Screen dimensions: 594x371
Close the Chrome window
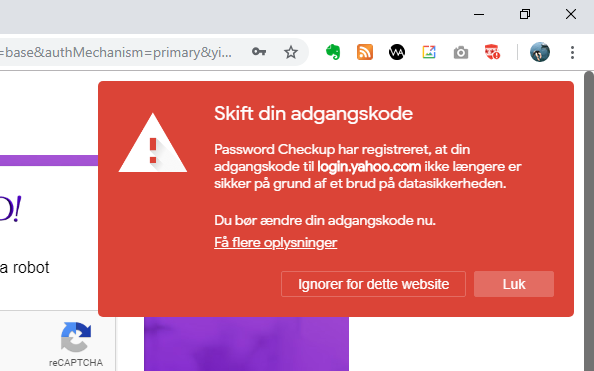click(571, 14)
